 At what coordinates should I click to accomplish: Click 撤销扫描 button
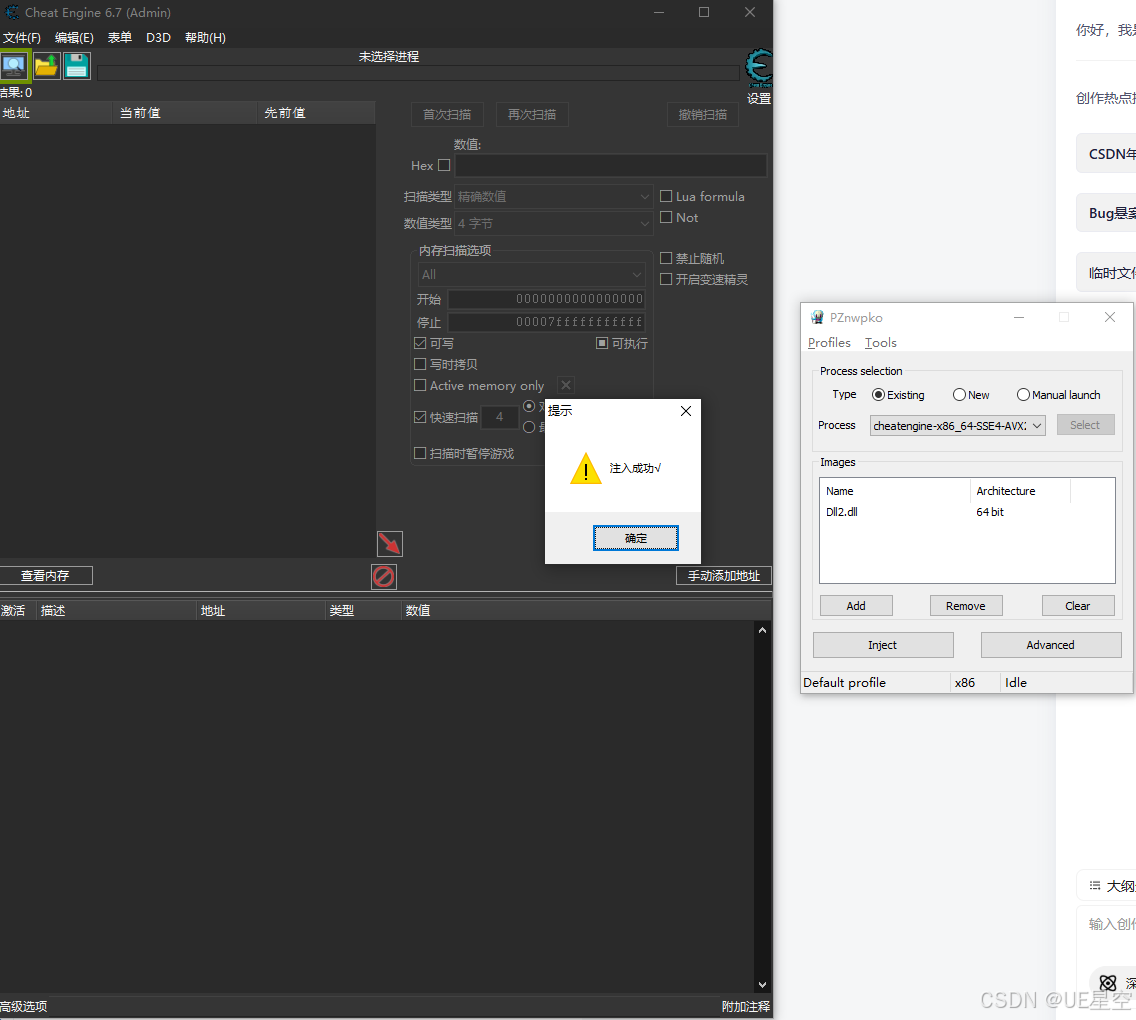[703, 114]
